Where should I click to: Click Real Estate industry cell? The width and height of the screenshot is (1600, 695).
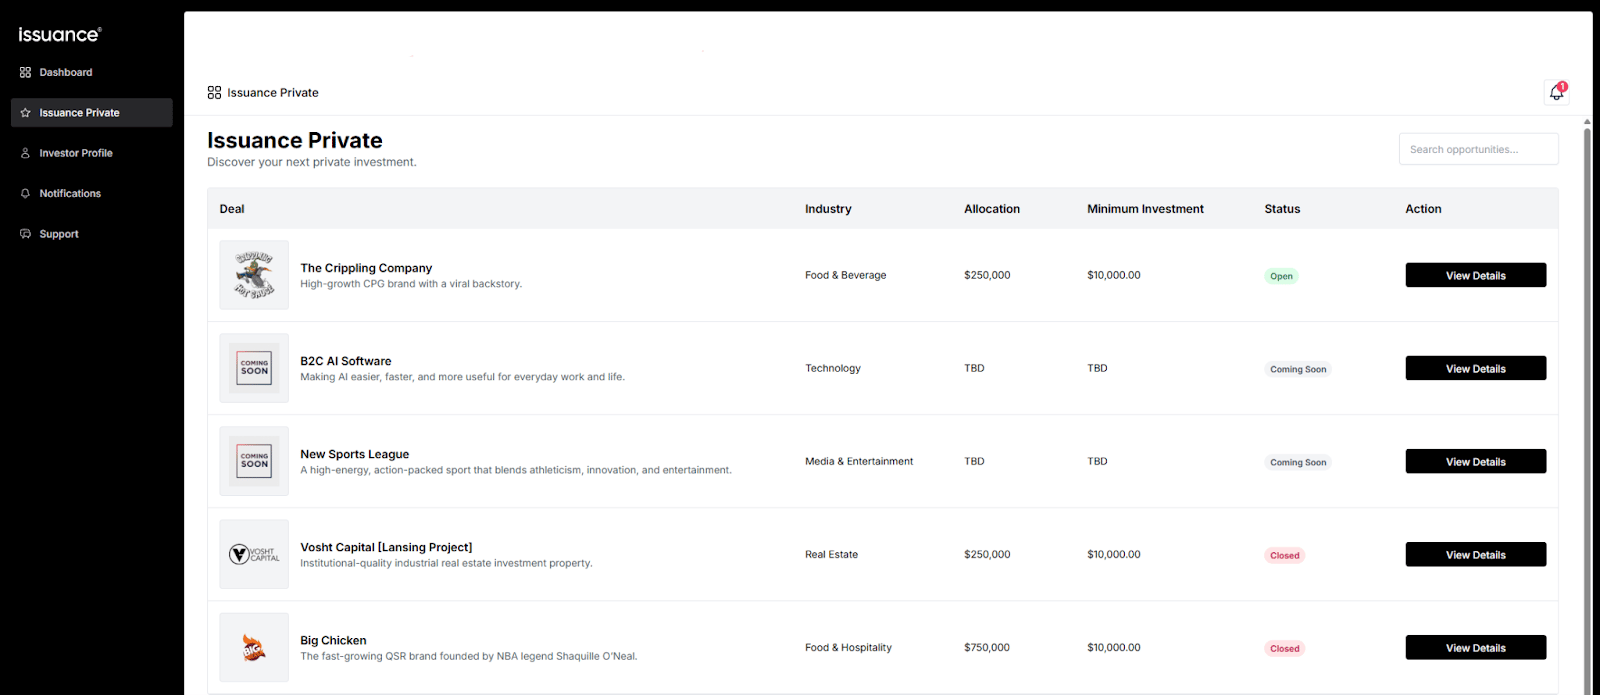[x=831, y=554]
